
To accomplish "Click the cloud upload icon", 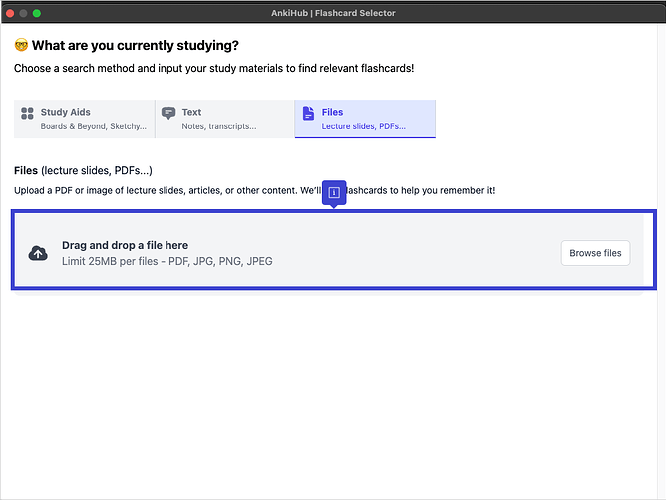I will pos(38,253).
